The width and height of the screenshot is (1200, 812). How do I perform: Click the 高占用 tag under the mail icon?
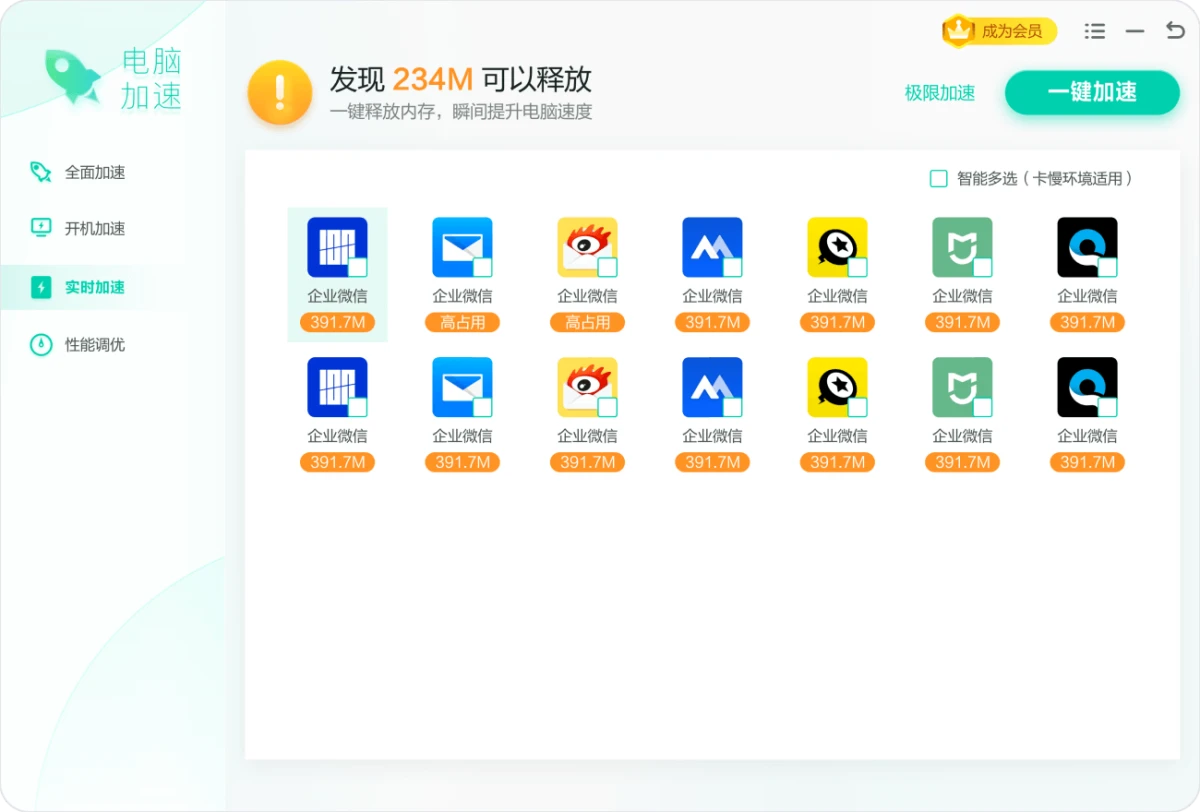(462, 322)
